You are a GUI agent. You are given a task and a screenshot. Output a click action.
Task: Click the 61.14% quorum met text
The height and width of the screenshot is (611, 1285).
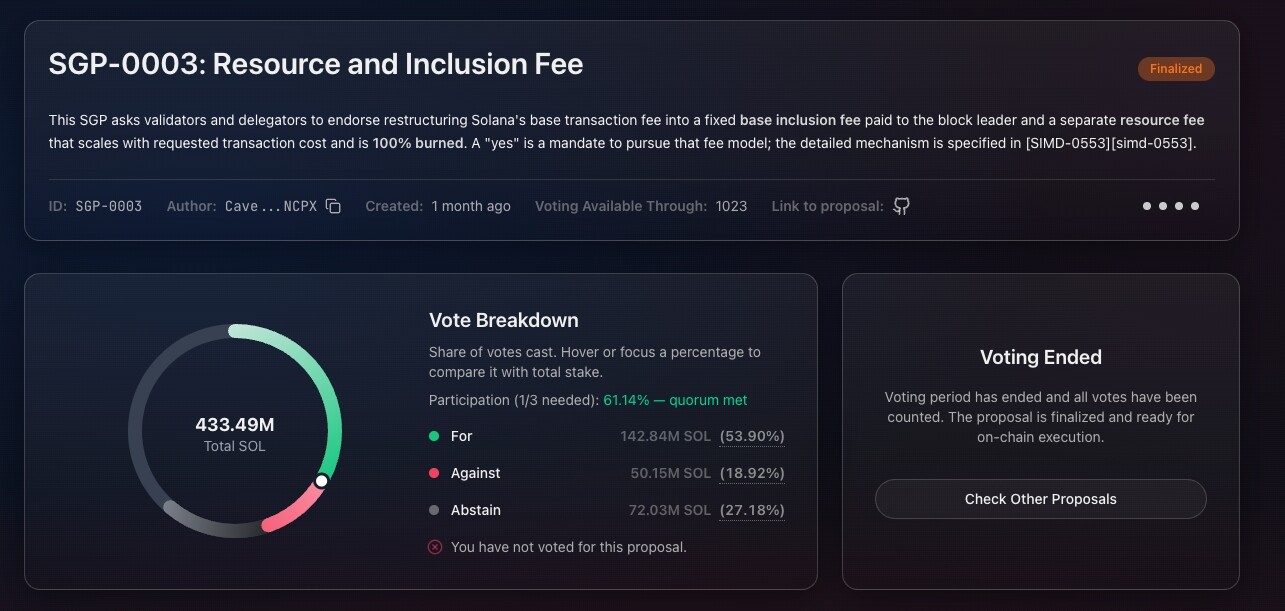(675, 400)
